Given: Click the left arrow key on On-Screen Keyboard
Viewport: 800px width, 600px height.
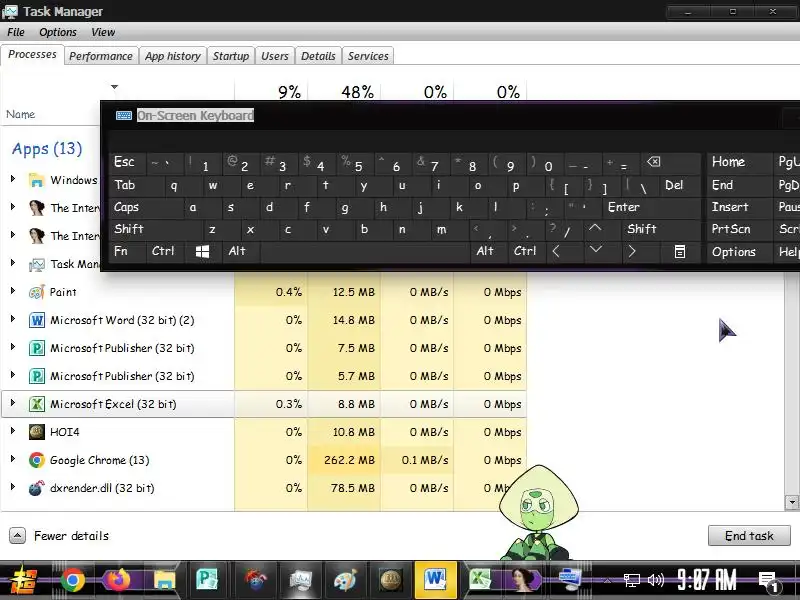Looking at the screenshot, I should [x=556, y=251].
